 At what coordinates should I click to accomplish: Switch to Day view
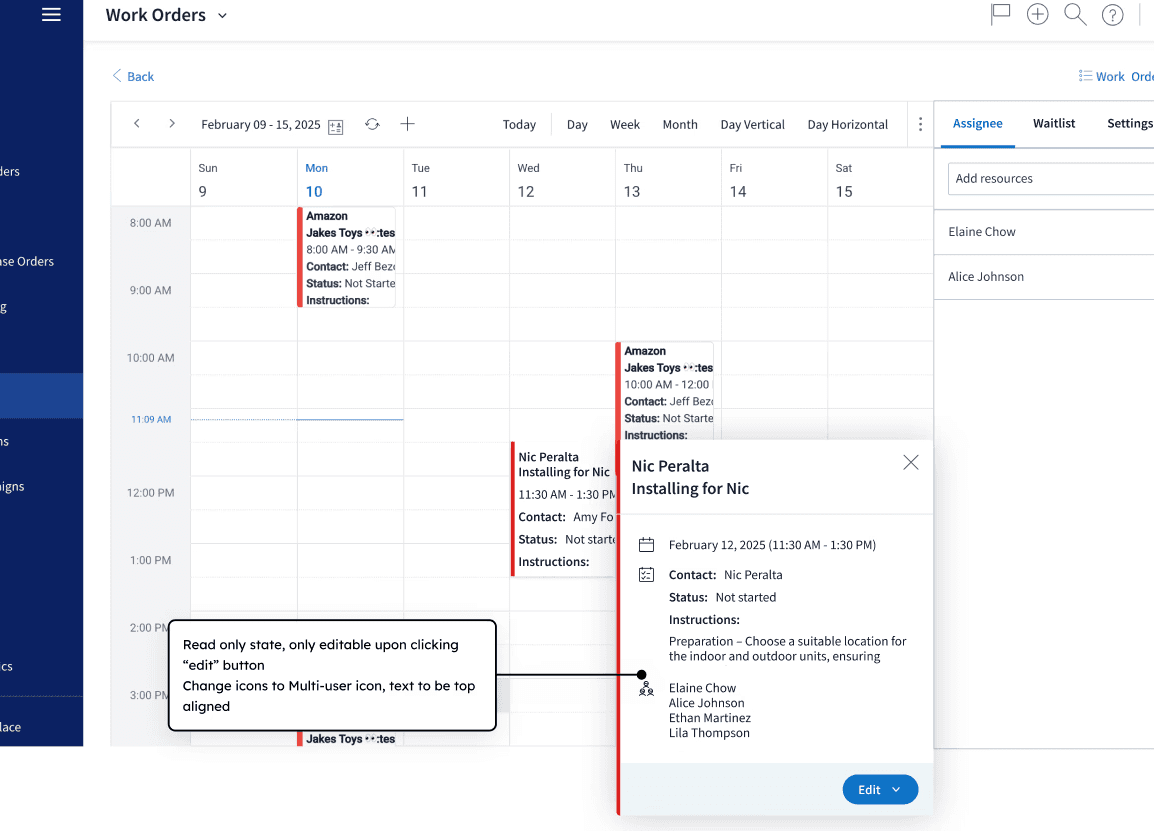[x=577, y=125]
